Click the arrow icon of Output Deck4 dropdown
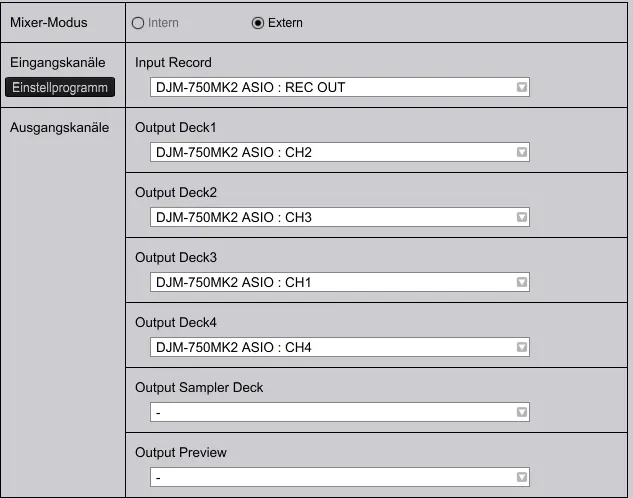633x498 pixels. tap(521, 347)
